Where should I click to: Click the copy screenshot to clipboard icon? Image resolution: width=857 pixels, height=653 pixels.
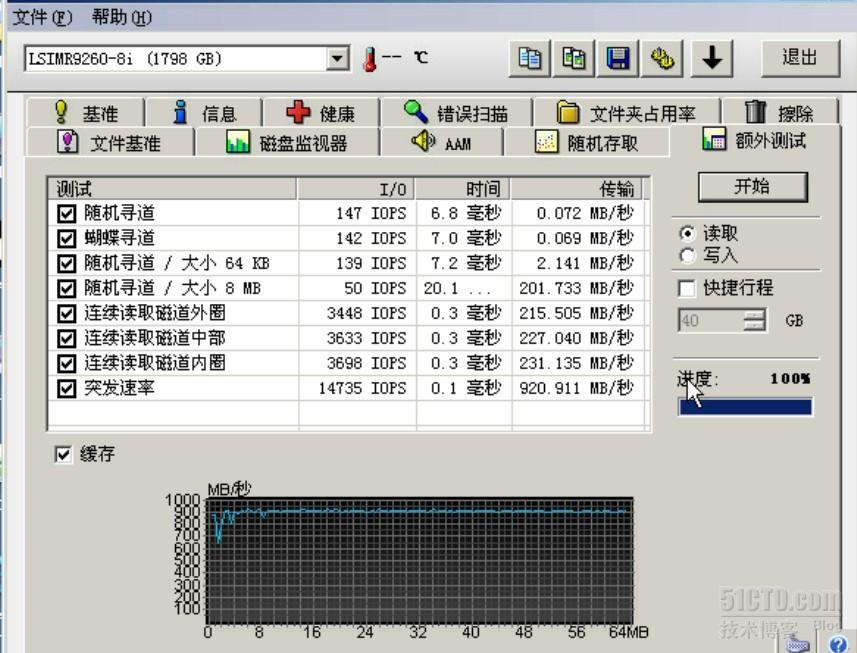coord(573,58)
